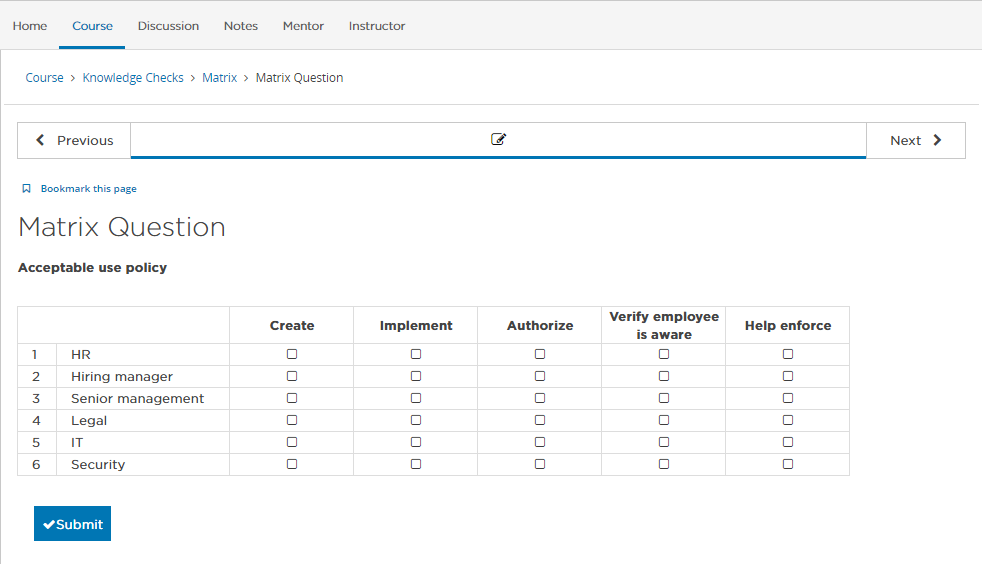Open the Notes tab

[x=241, y=26]
